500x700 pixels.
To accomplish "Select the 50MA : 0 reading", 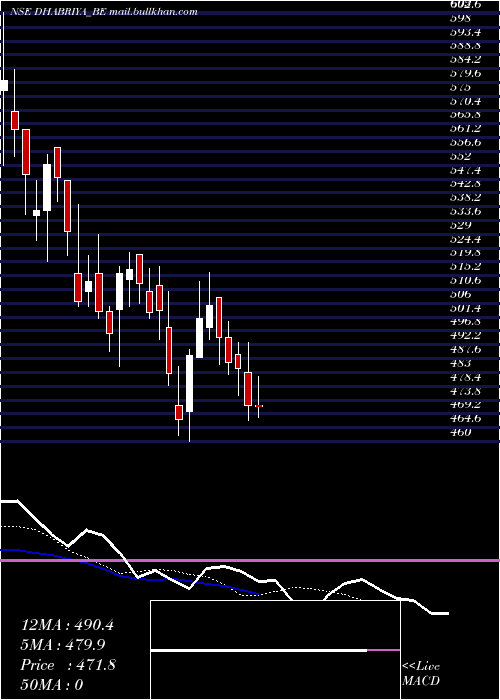I will click(52, 685).
